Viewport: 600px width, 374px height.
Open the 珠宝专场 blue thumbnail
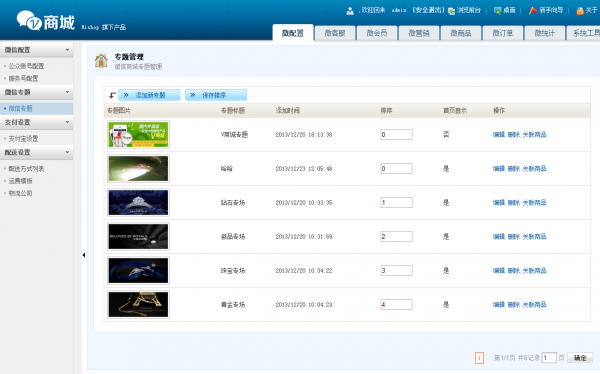tap(139, 271)
